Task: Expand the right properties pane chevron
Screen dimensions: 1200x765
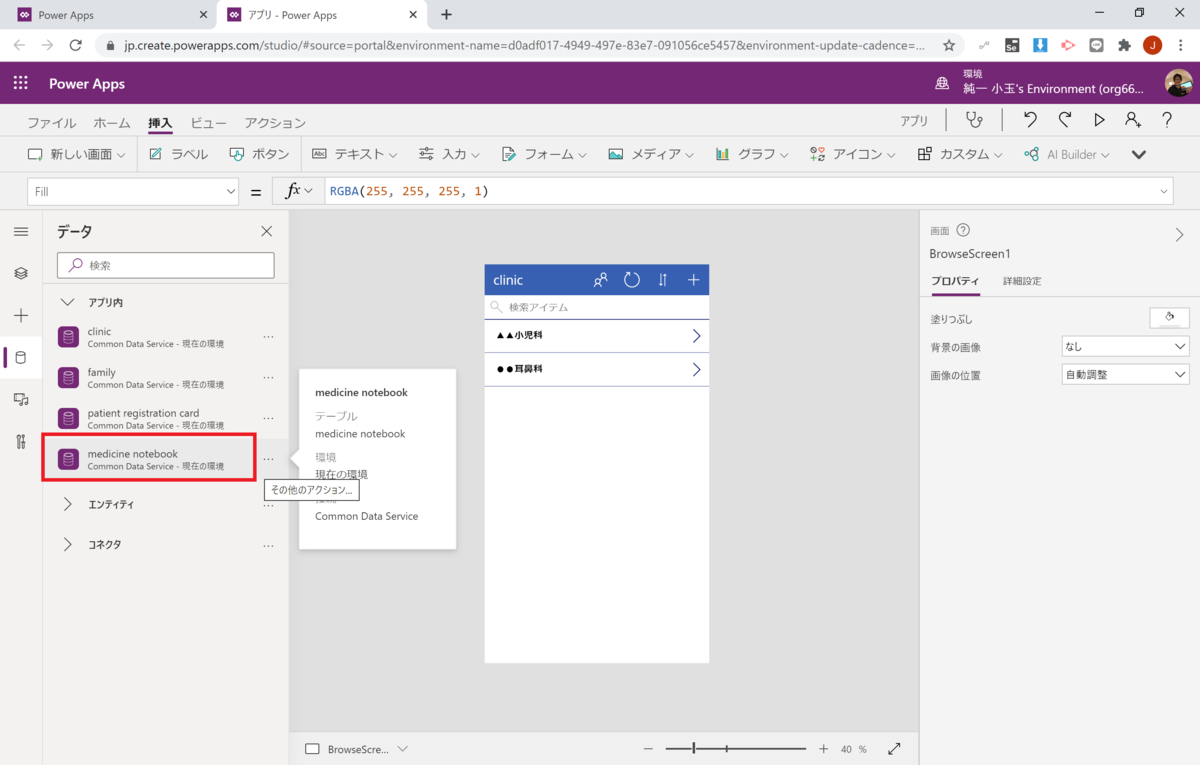Action: pos(1180,235)
